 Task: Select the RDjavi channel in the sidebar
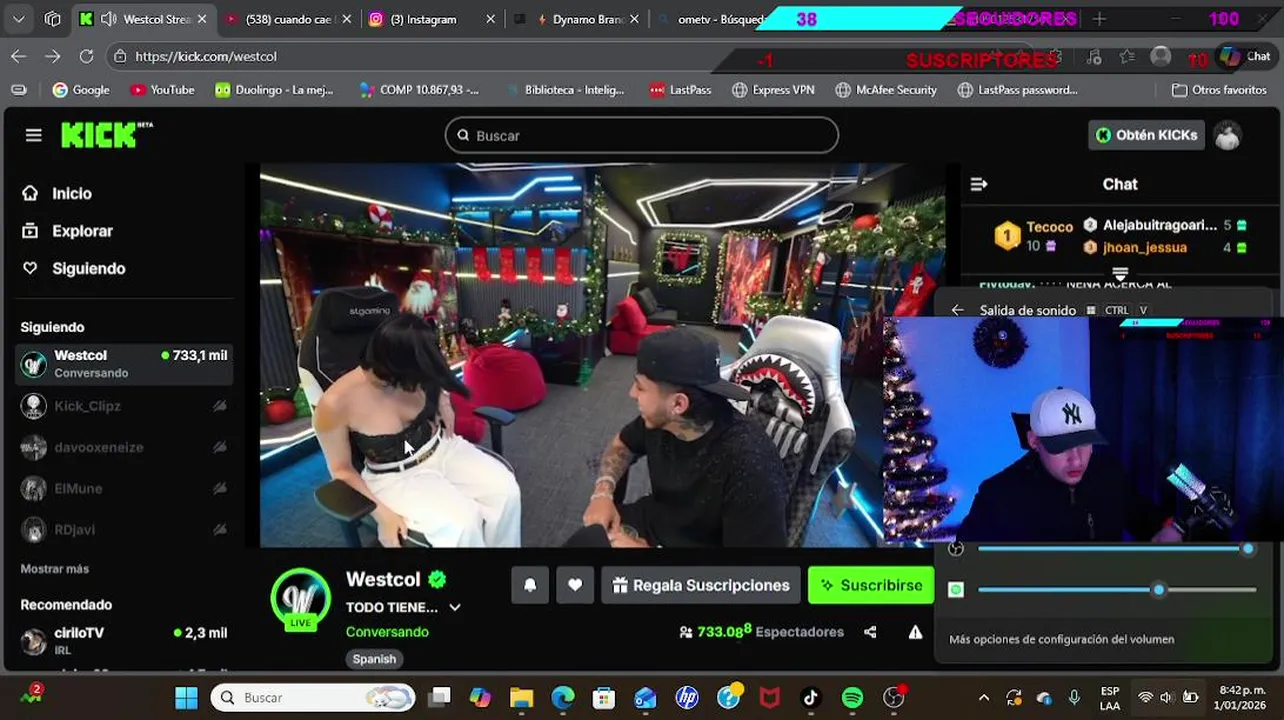[x=124, y=529]
